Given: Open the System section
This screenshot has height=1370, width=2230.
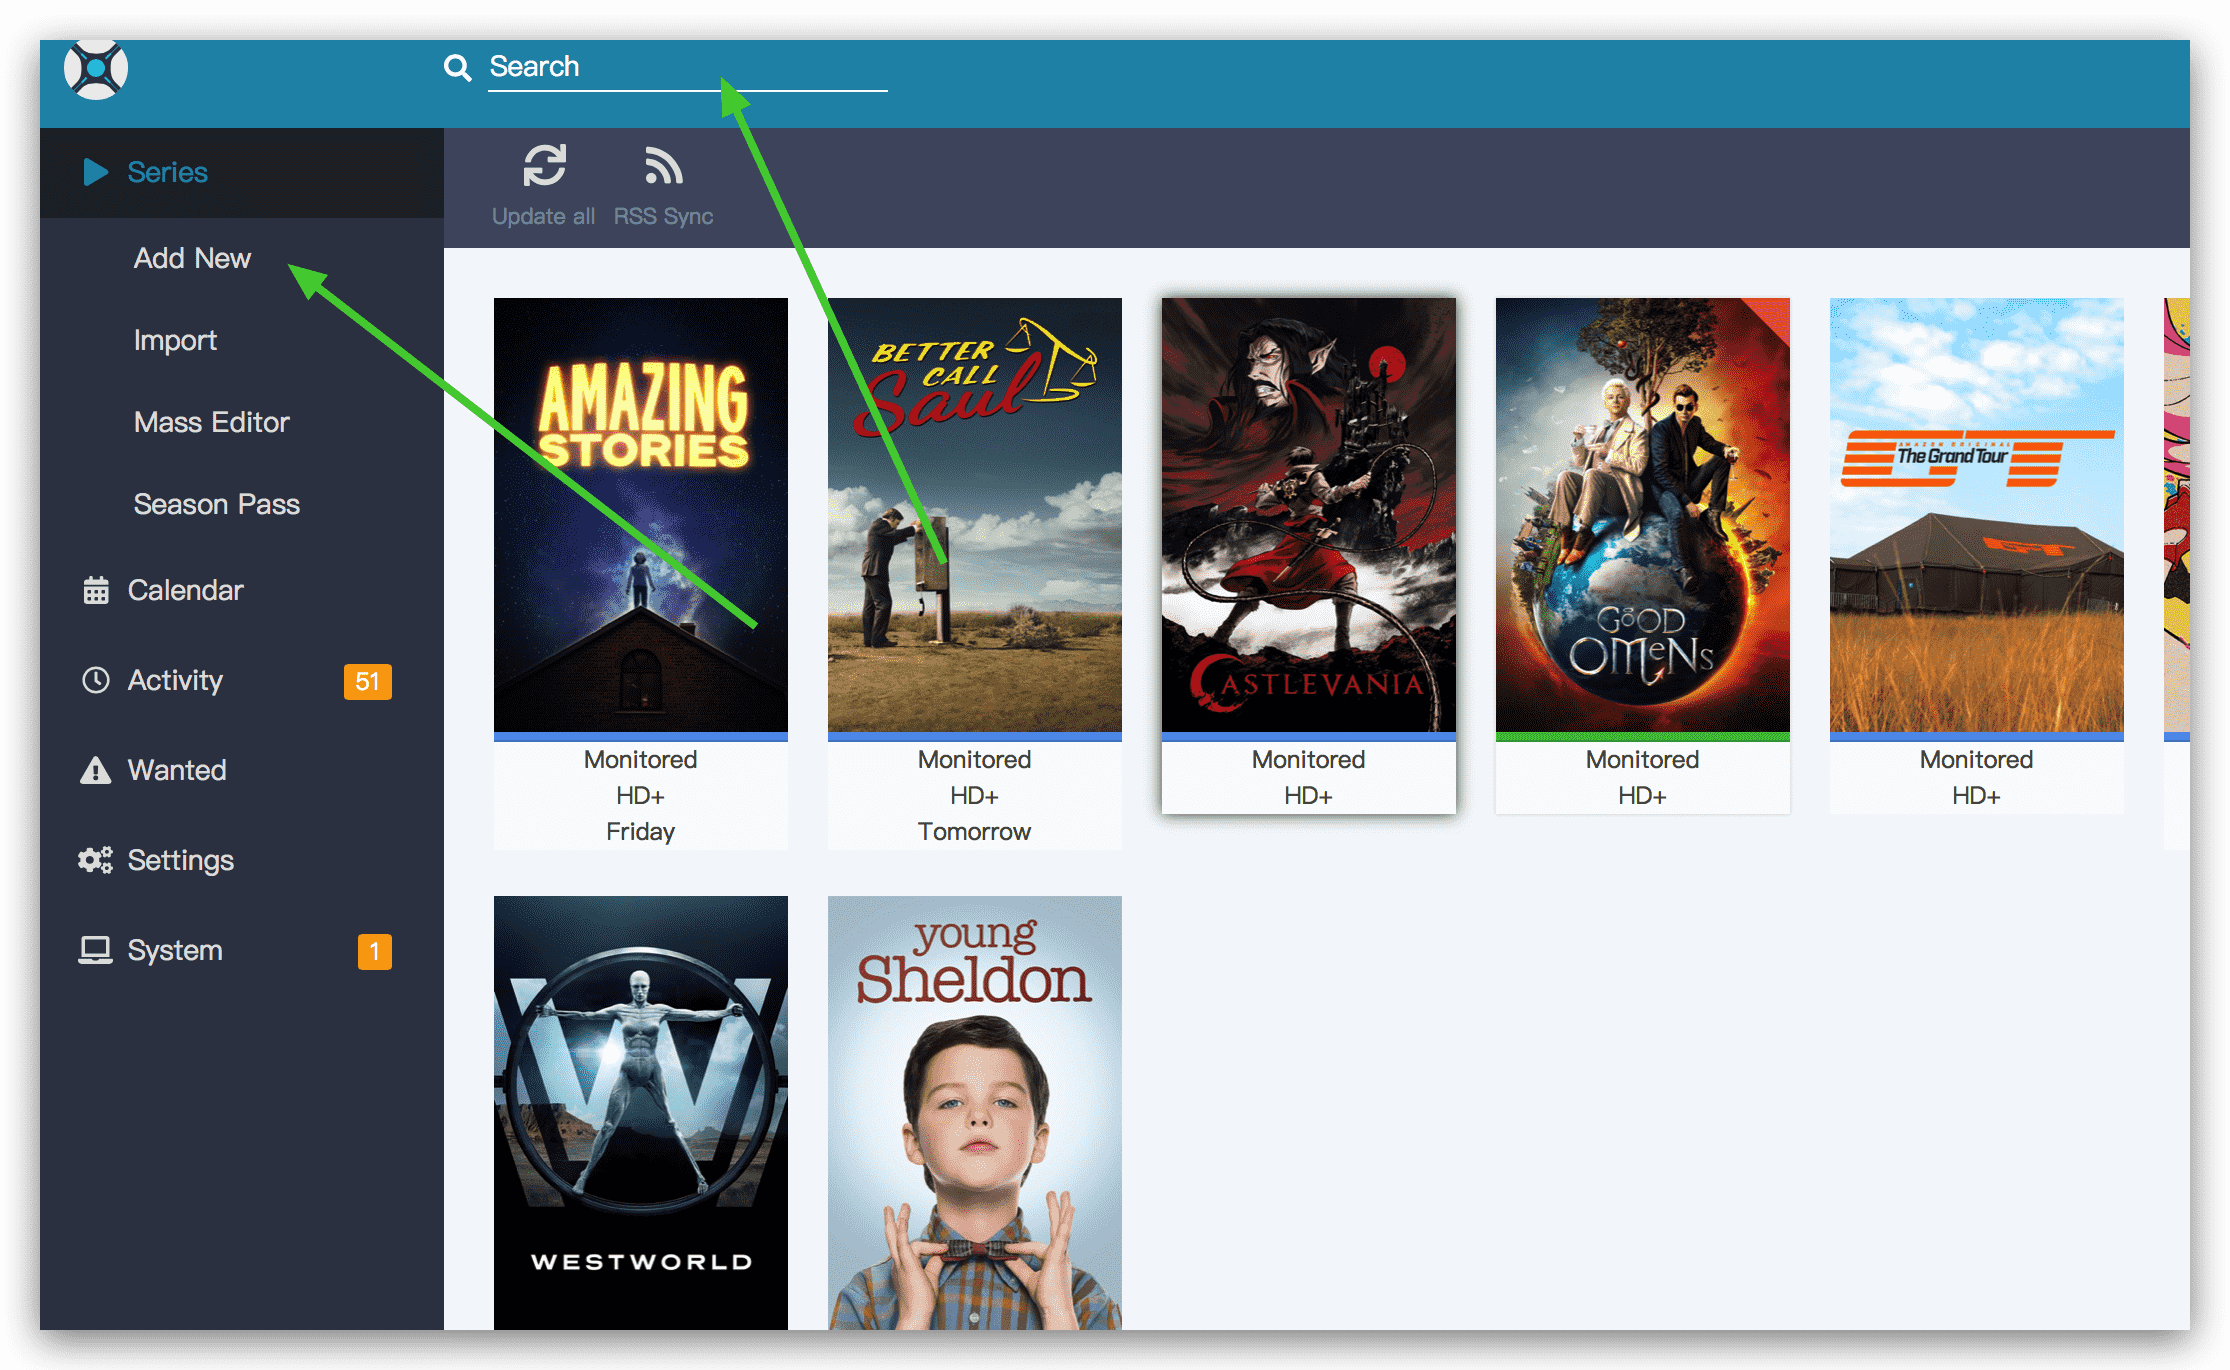Looking at the screenshot, I should point(175,950).
